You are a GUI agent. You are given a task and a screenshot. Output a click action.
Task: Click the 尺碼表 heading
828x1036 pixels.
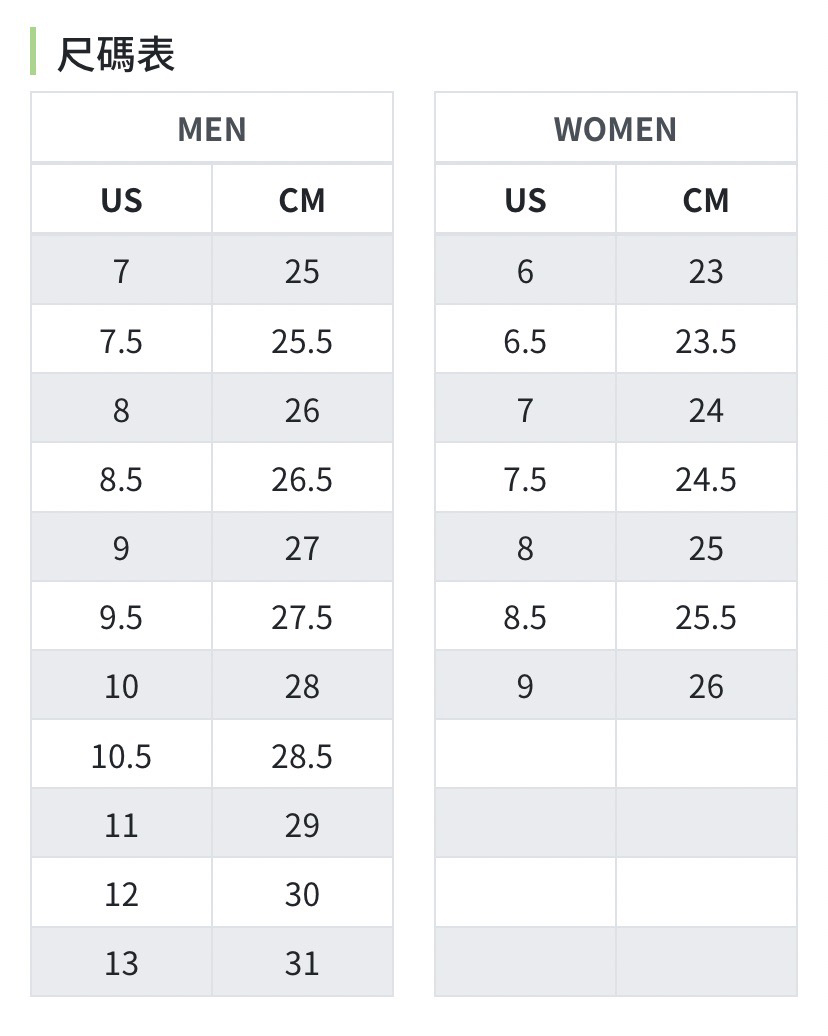click(116, 54)
